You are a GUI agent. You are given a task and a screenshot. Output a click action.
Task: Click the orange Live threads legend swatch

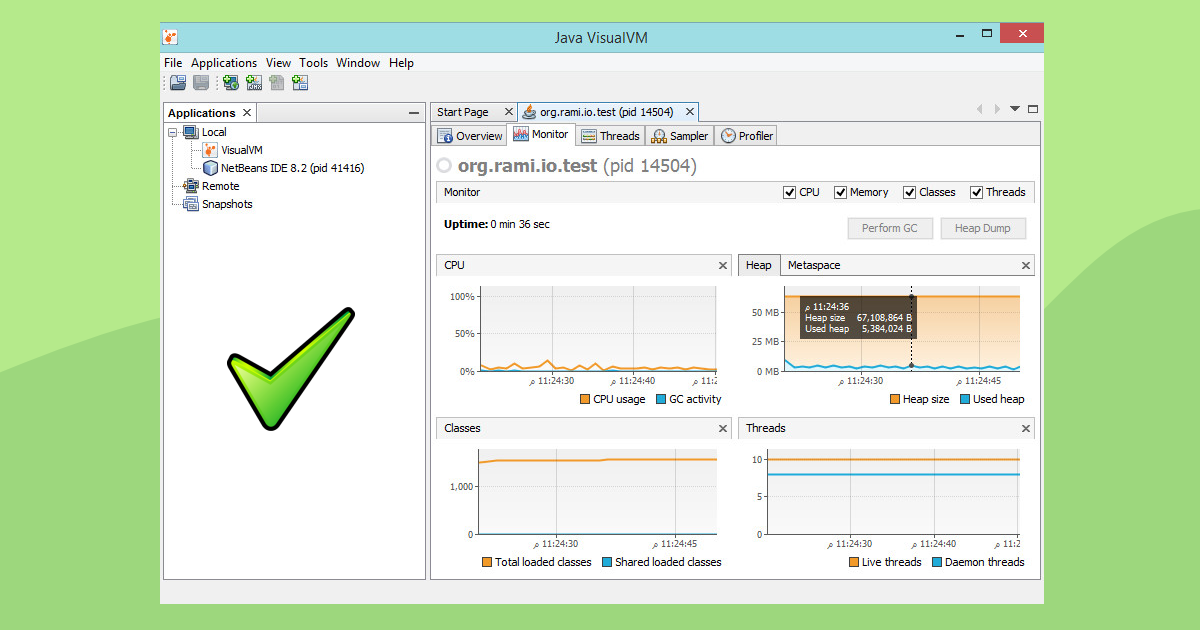coord(854,562)
